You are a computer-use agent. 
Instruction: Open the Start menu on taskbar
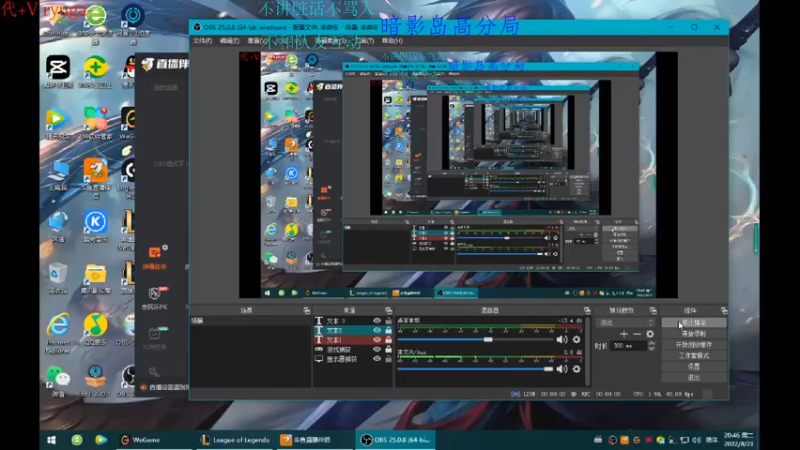tap(50, 439)
